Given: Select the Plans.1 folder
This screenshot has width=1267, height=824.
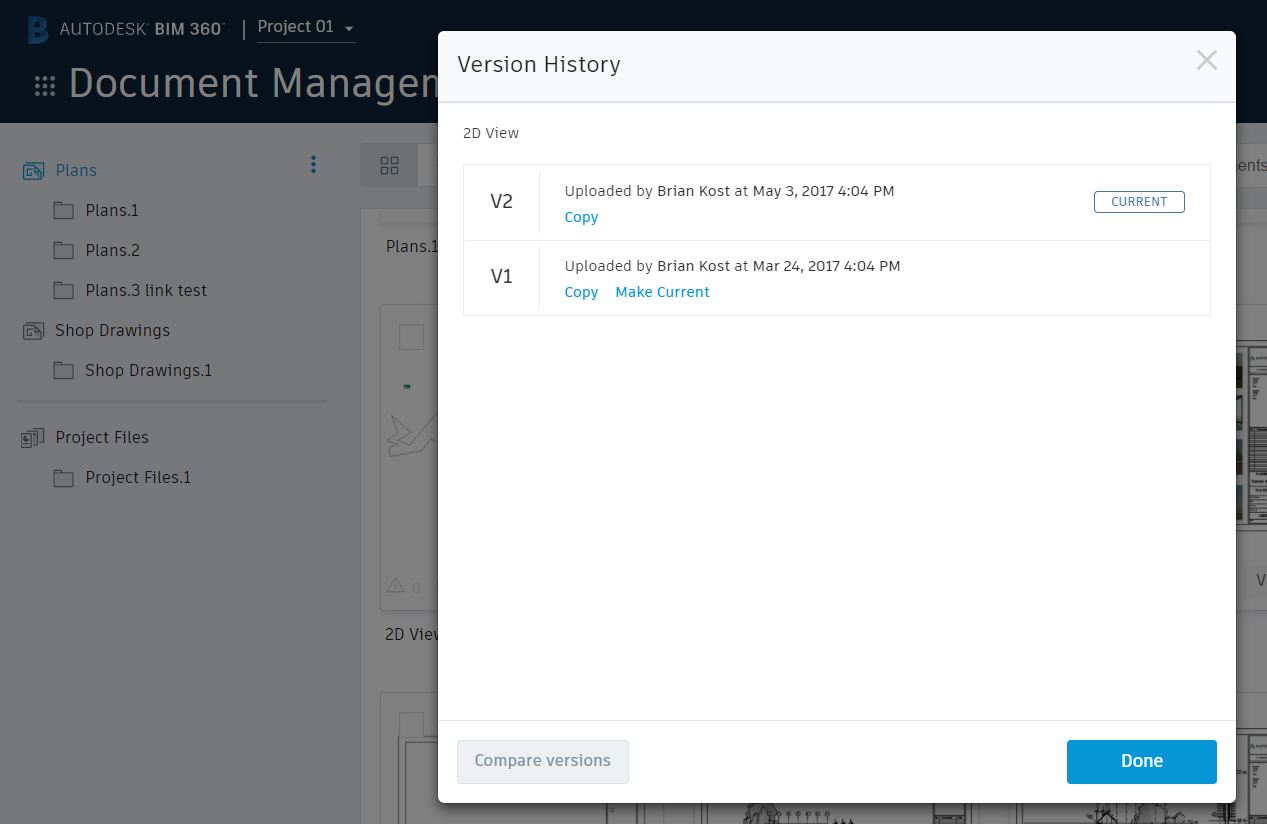Looking at the screenshot, I should point(112,210).
